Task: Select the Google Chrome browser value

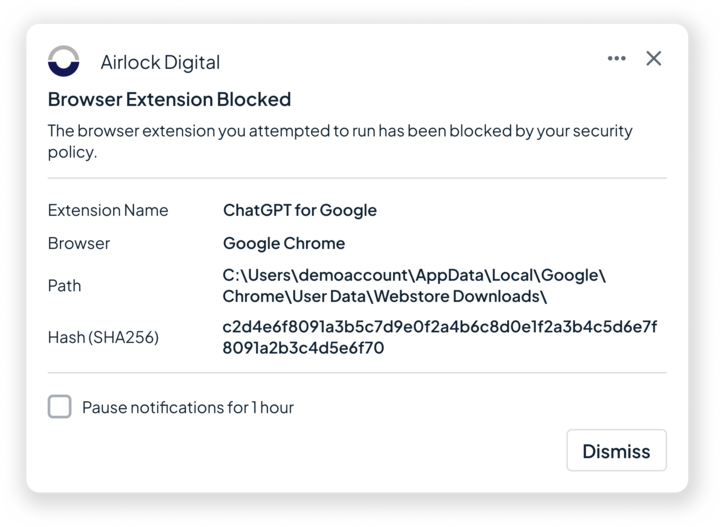Action: [284, 243]
